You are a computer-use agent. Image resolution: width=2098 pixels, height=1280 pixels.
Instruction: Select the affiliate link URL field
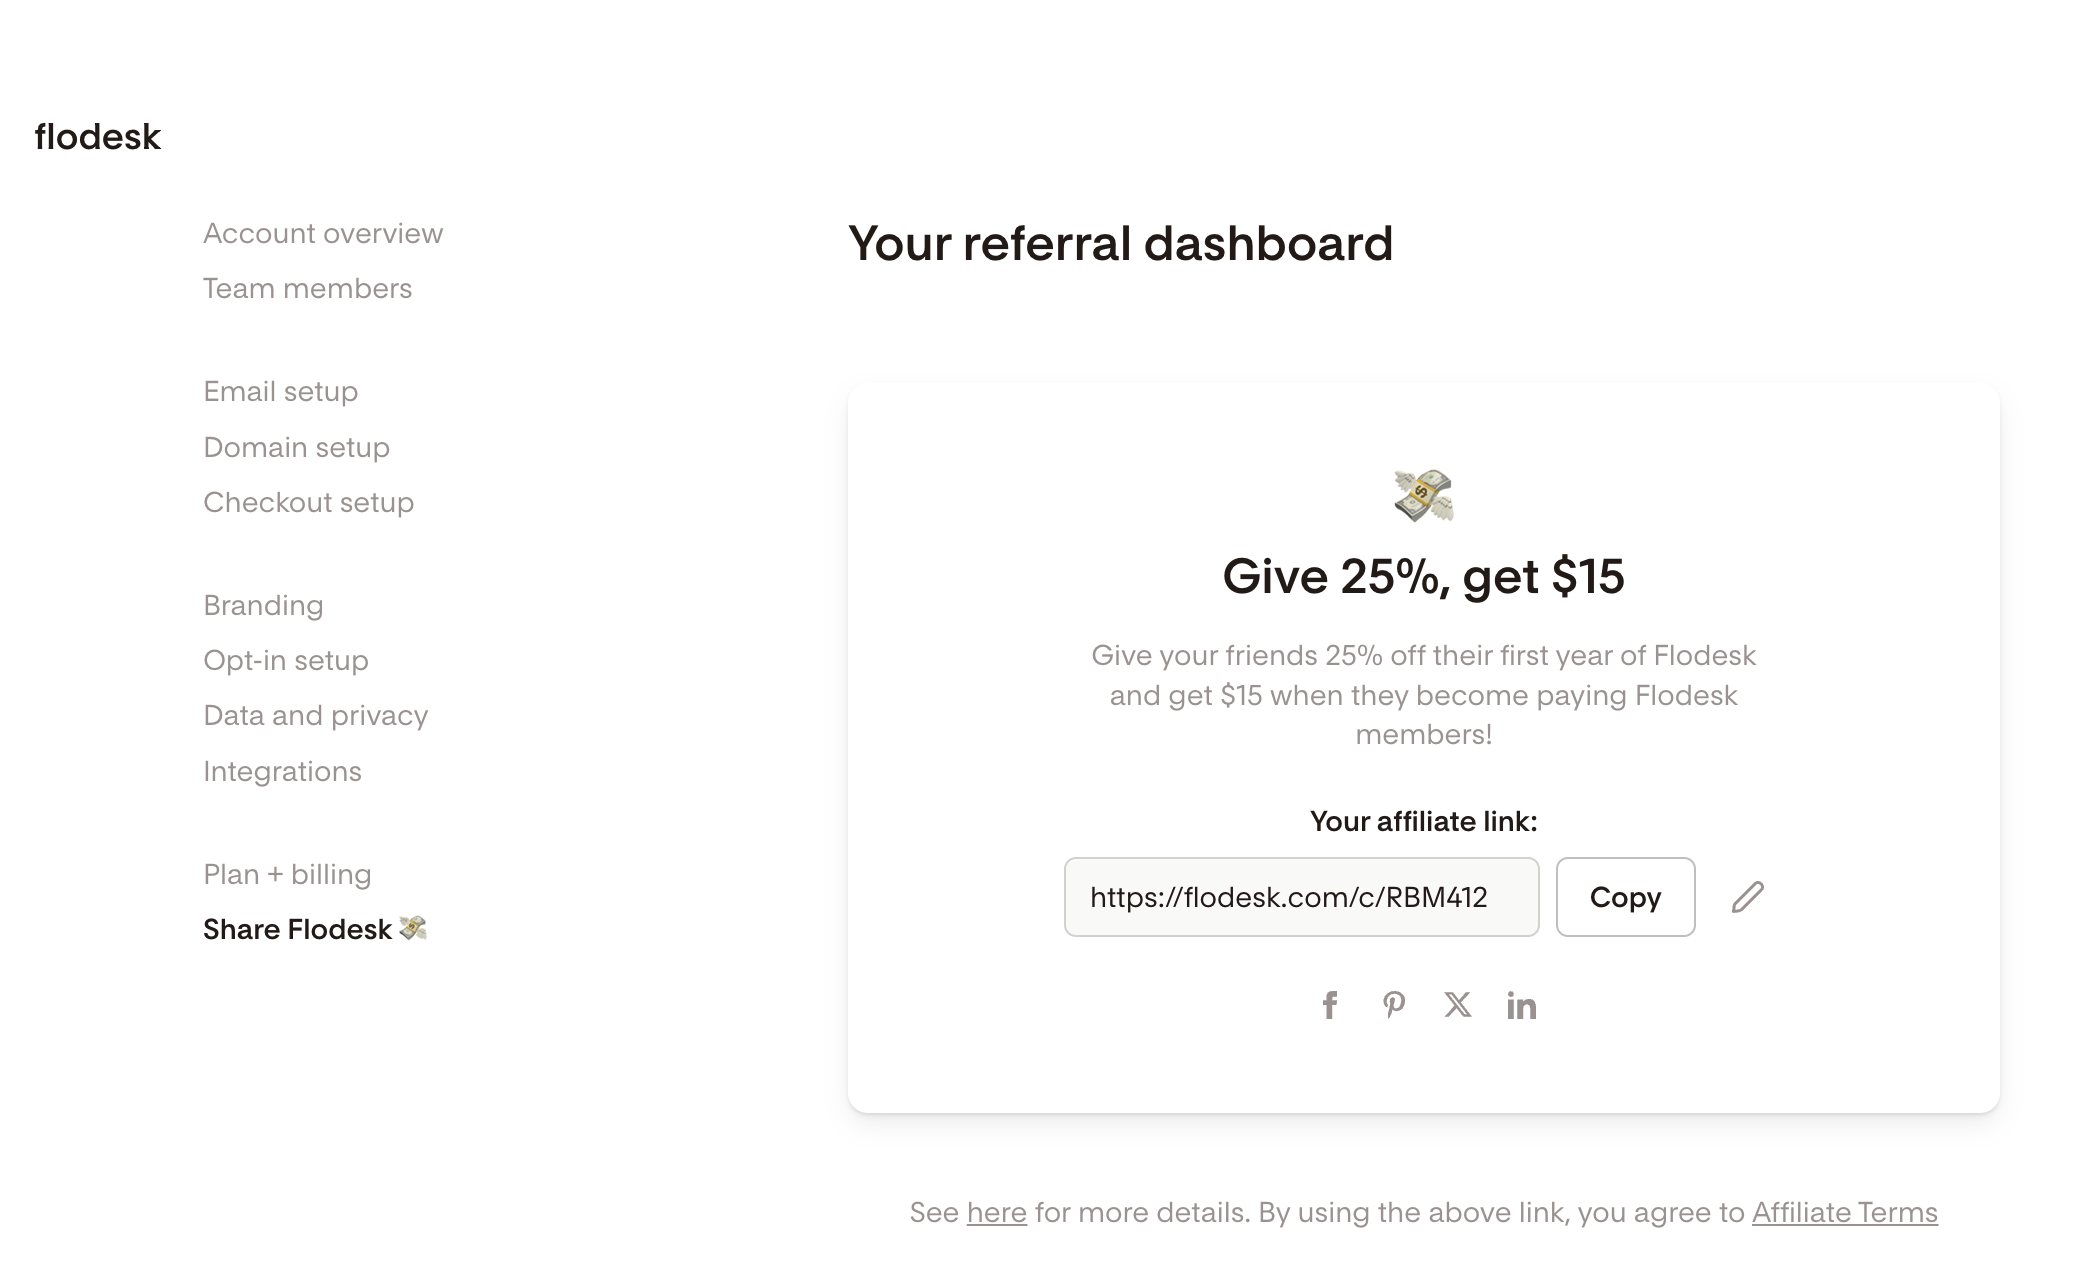point(1300,897)
